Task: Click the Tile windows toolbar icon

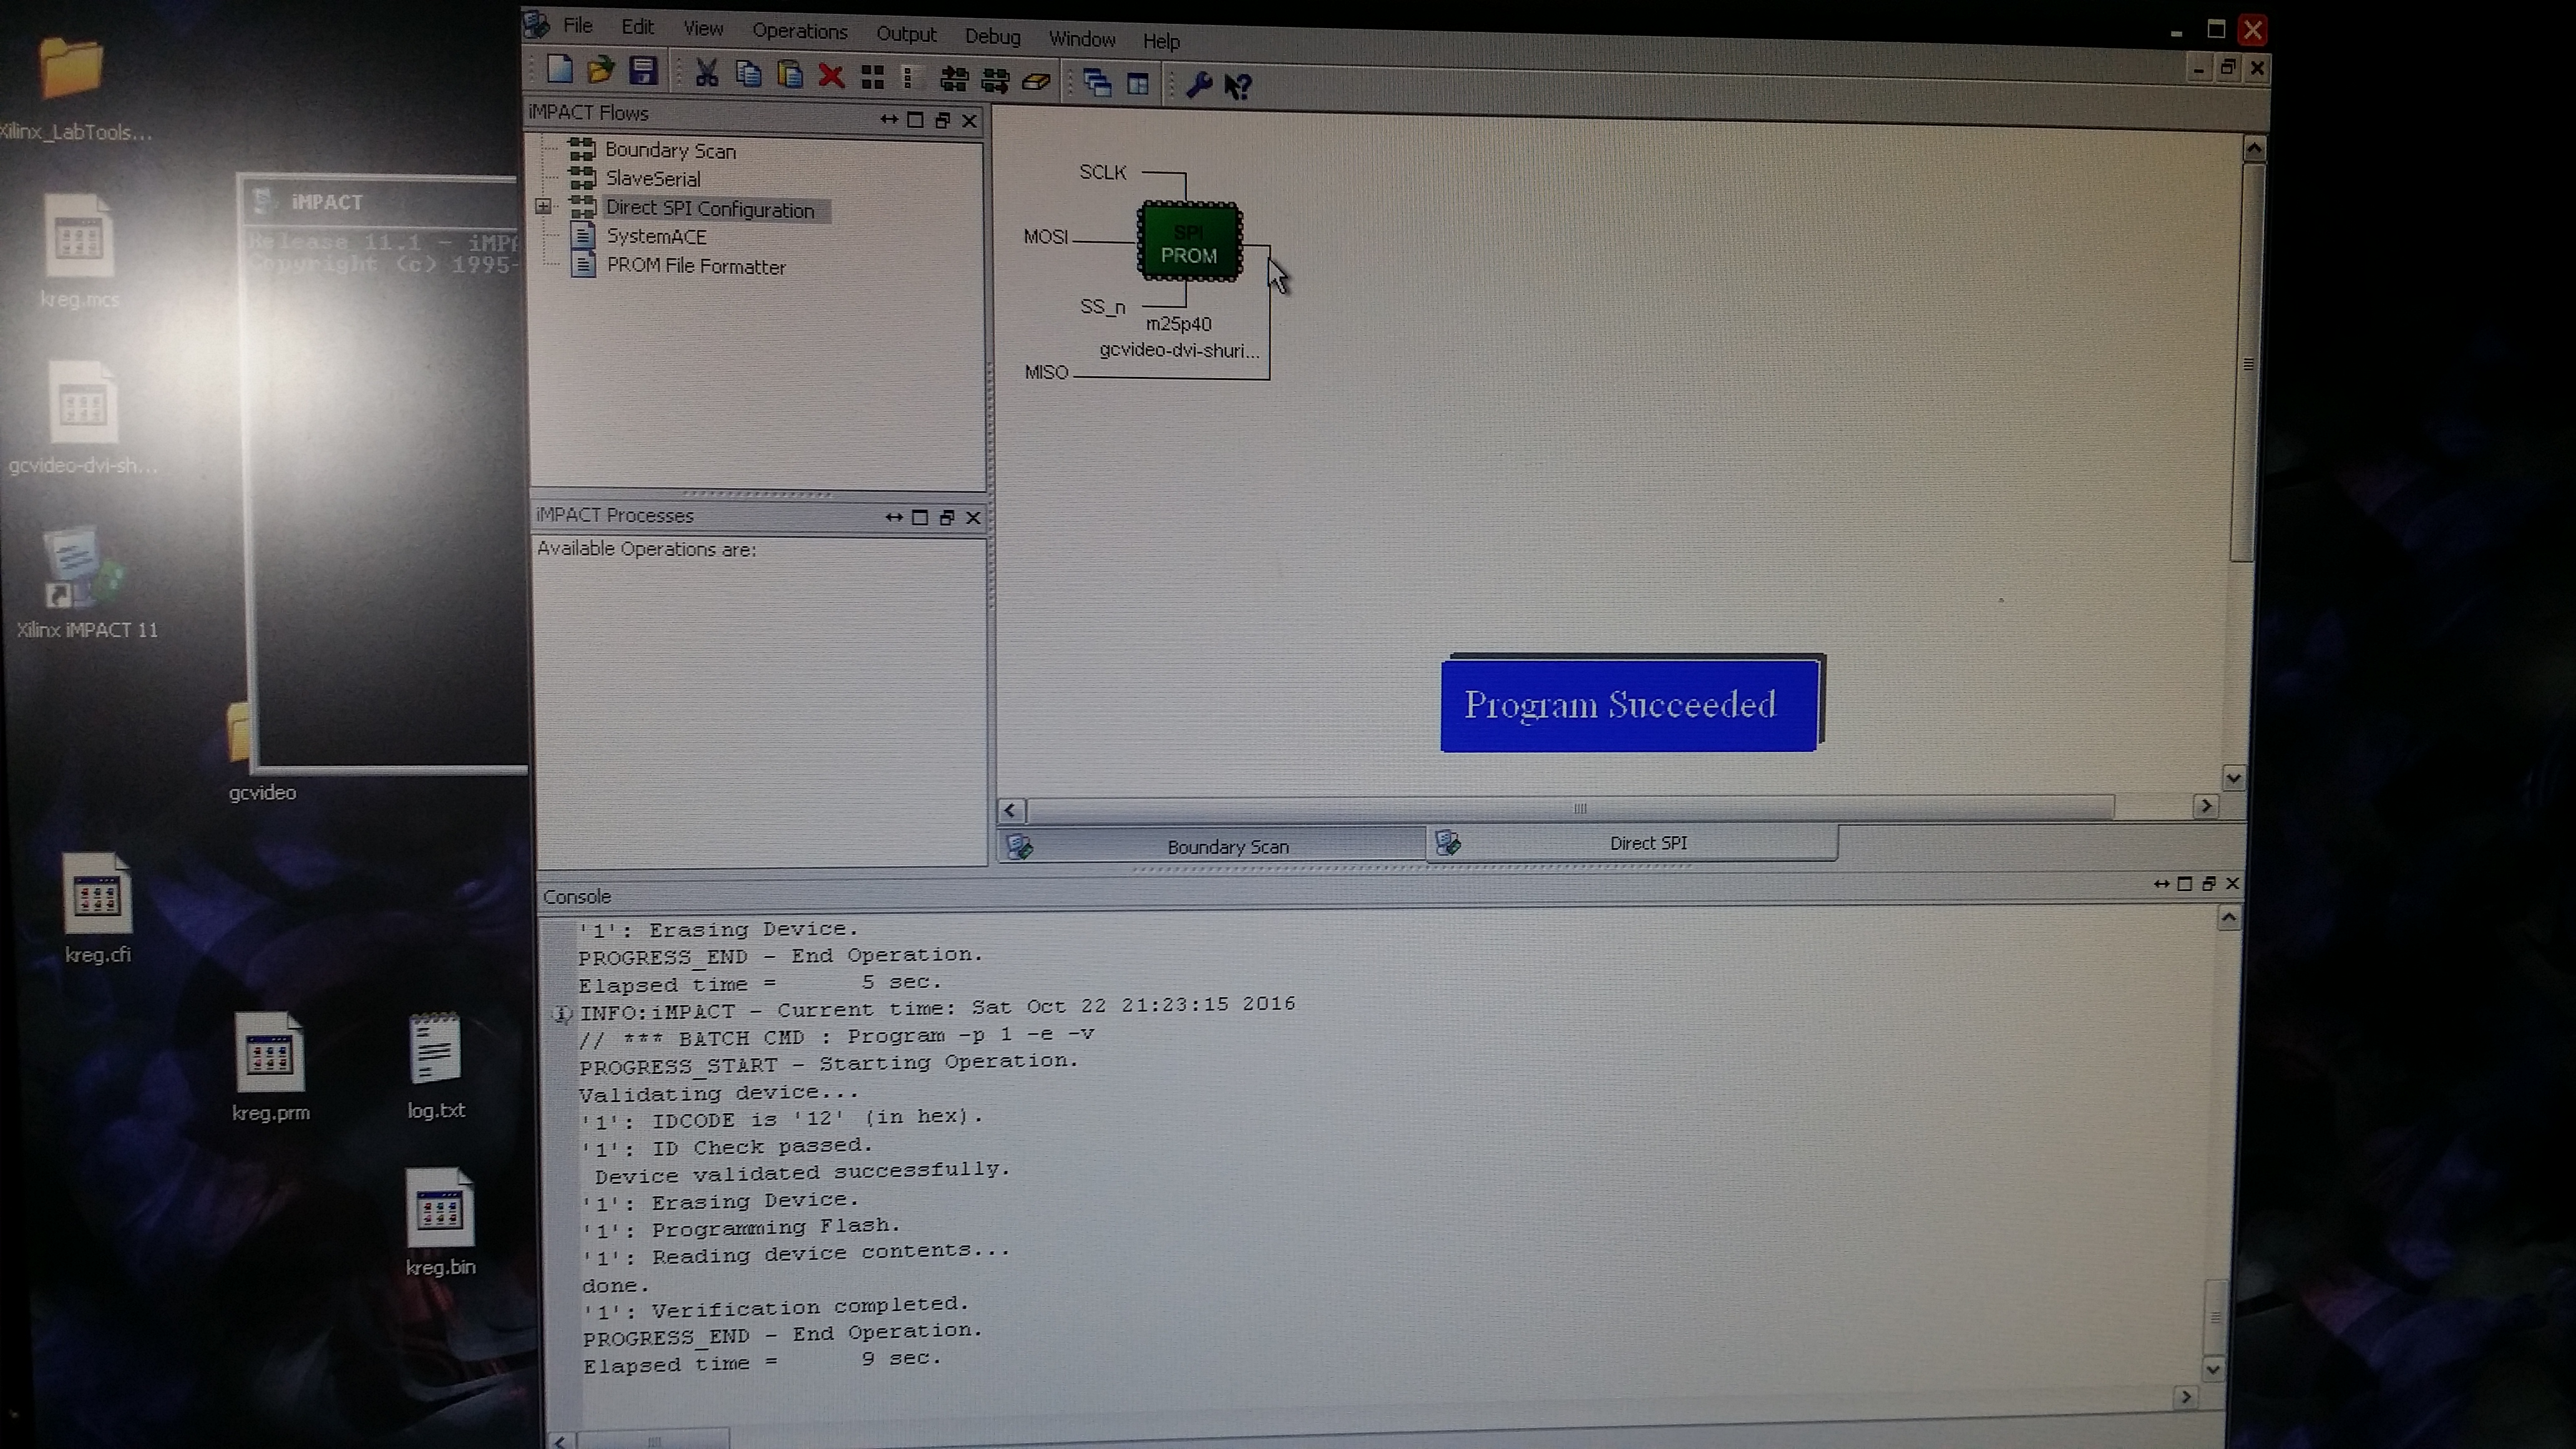Action: (x=1138, y=84)
